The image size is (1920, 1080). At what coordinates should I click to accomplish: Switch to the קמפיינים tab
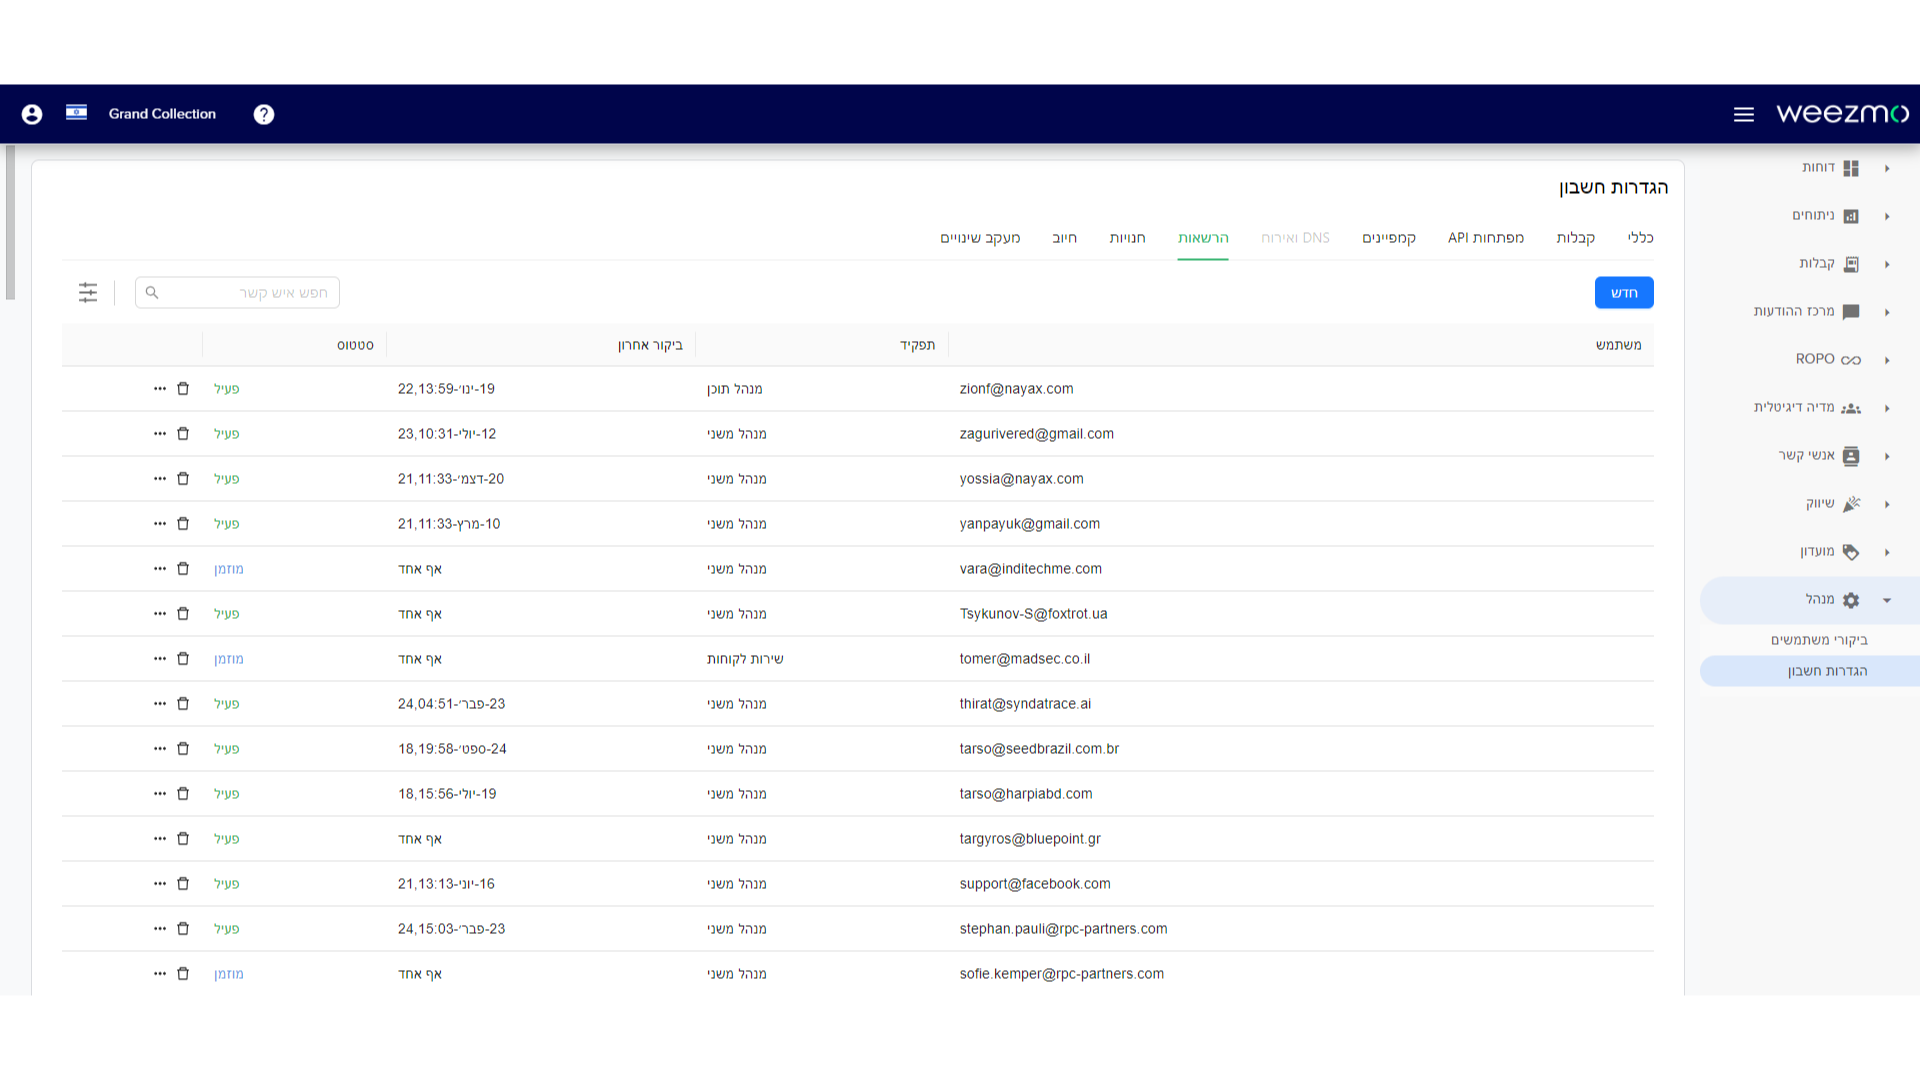tap(1389, 238)
